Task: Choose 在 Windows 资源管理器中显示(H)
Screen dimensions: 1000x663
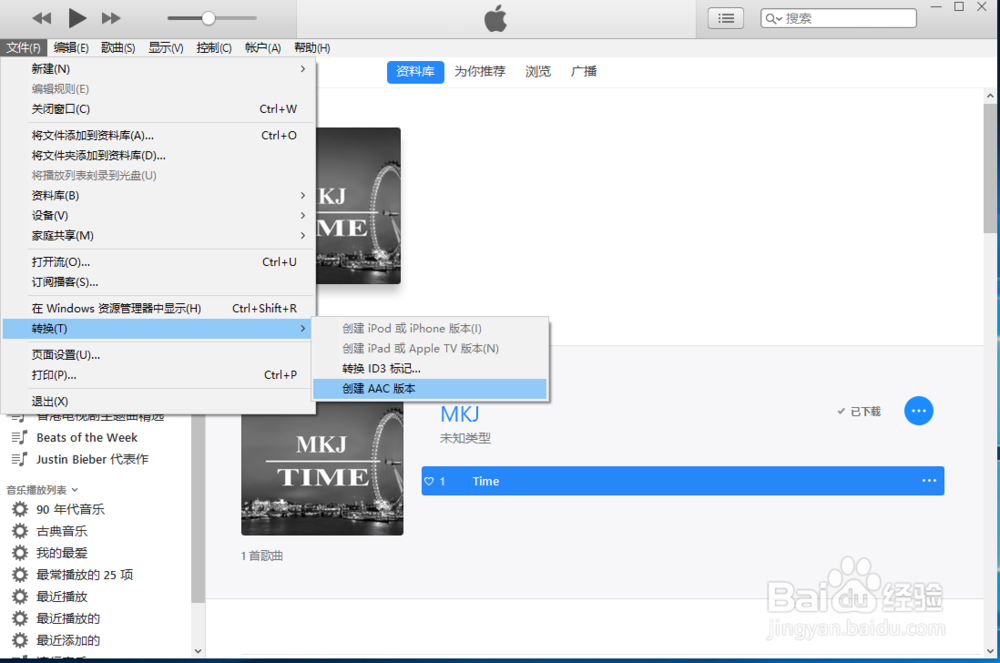Action: click(158, 309)
